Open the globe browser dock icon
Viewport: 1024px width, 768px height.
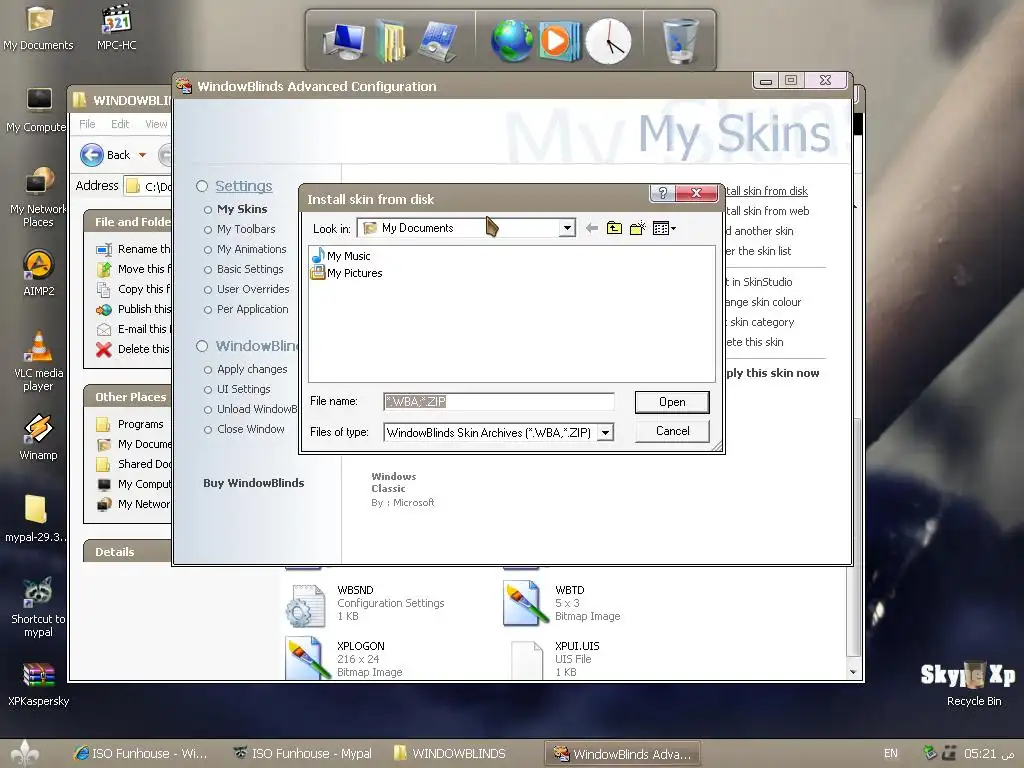(x=511, y=40)
